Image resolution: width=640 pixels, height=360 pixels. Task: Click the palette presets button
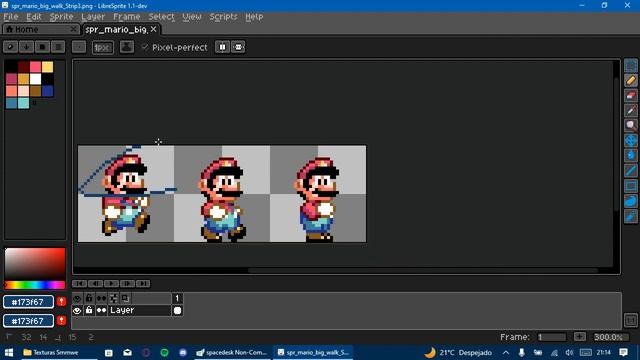point(42,47)
